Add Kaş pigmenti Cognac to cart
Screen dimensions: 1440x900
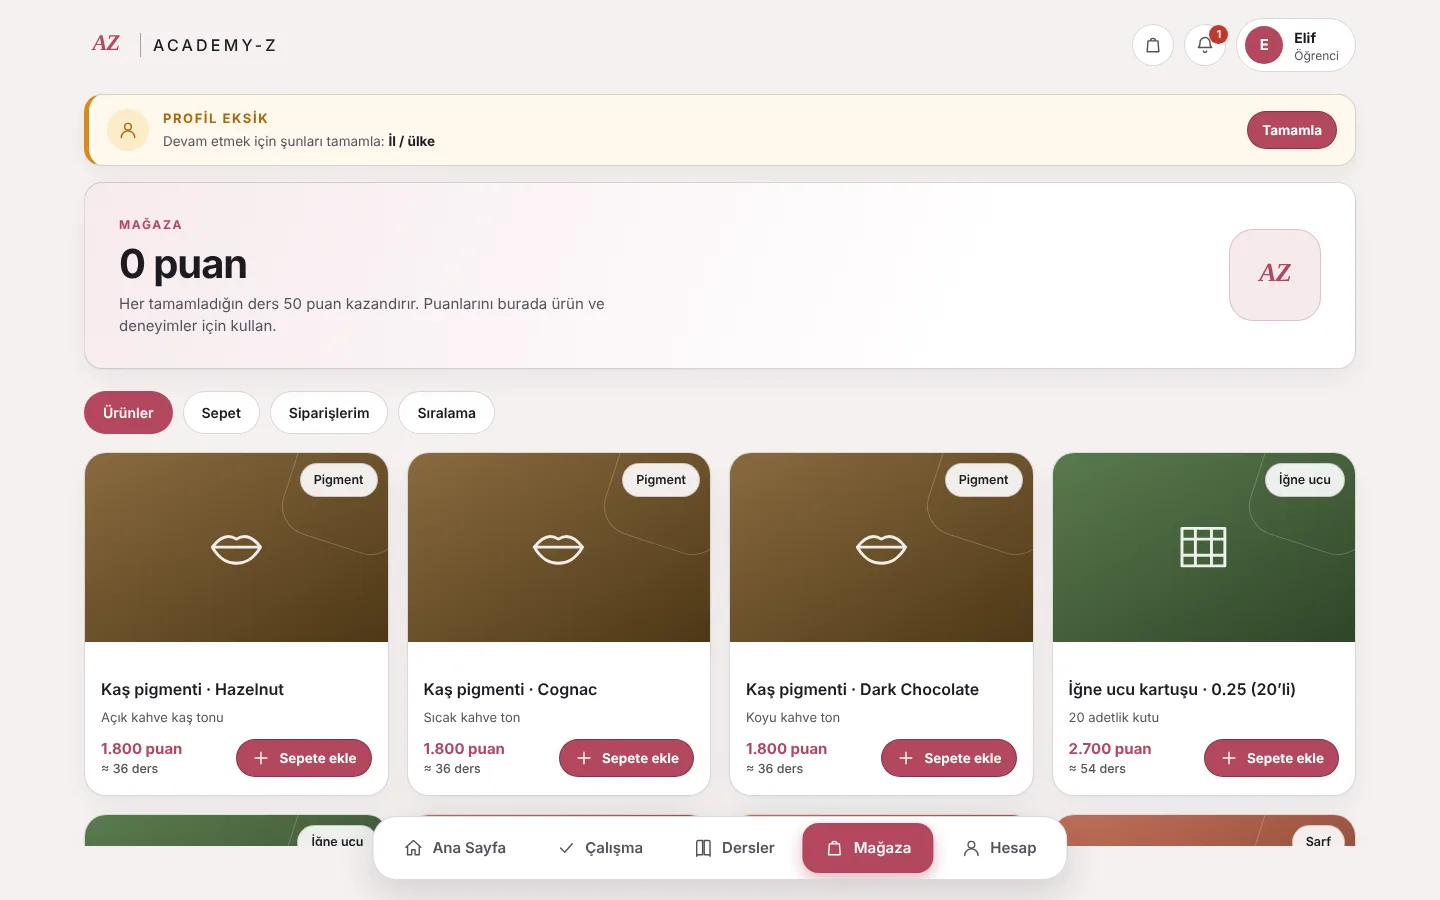pos(626,758)
